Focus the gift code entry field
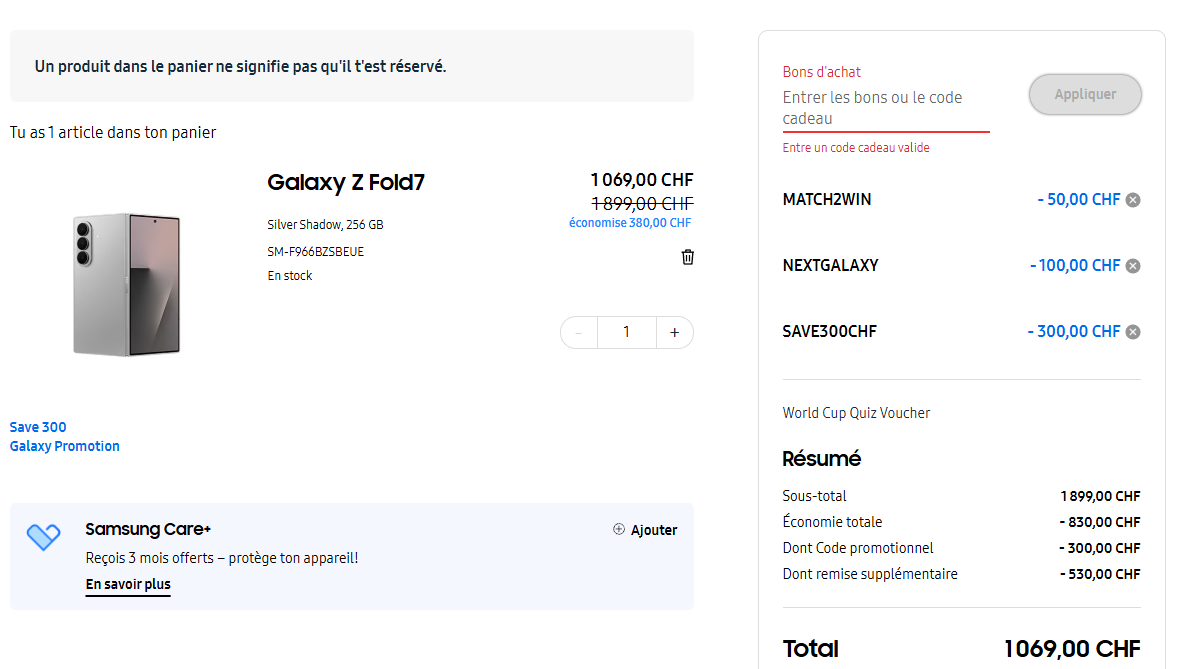The image size is (1191, 669). pyautogui.click(x=886, y=108)
